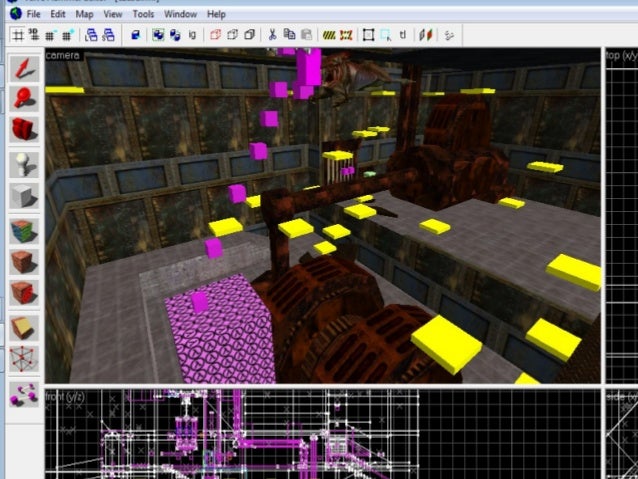Open the Edit menu
Screen dimensions: 638x479
(58, 14)
